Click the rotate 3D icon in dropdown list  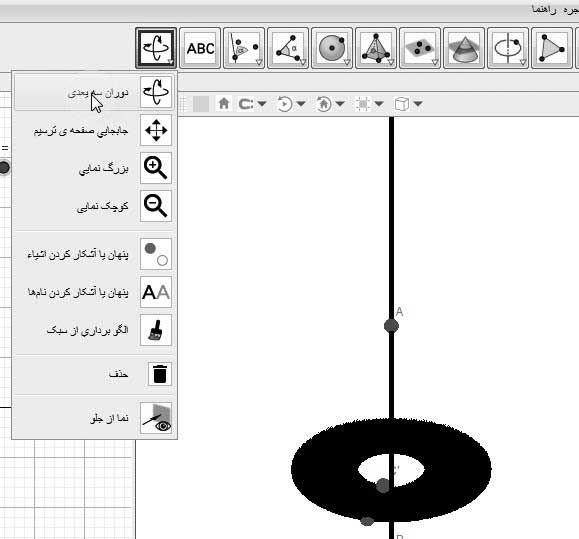pyautogui.click(x=156, y=92)
